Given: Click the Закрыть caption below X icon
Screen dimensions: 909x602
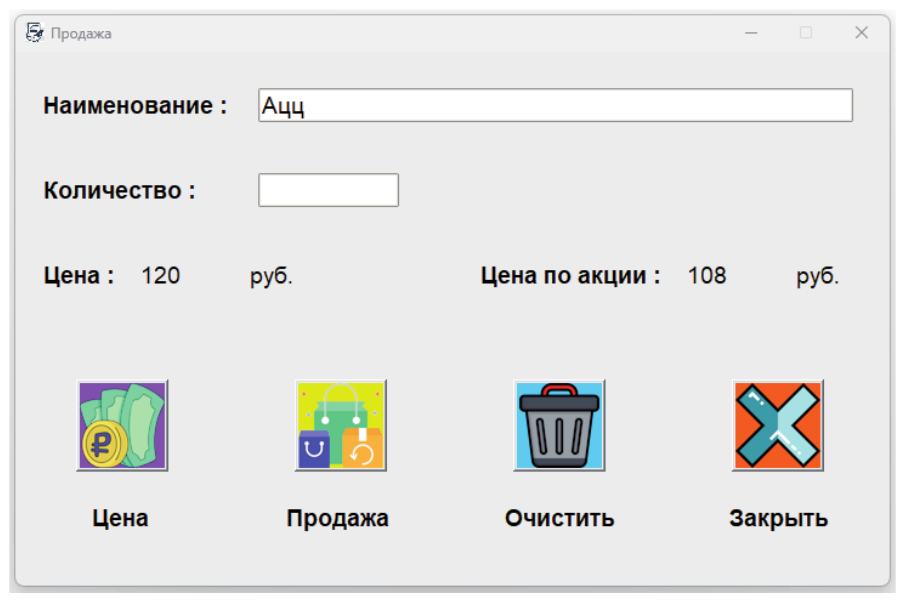Looking at the screenshot, I should 778,518.
